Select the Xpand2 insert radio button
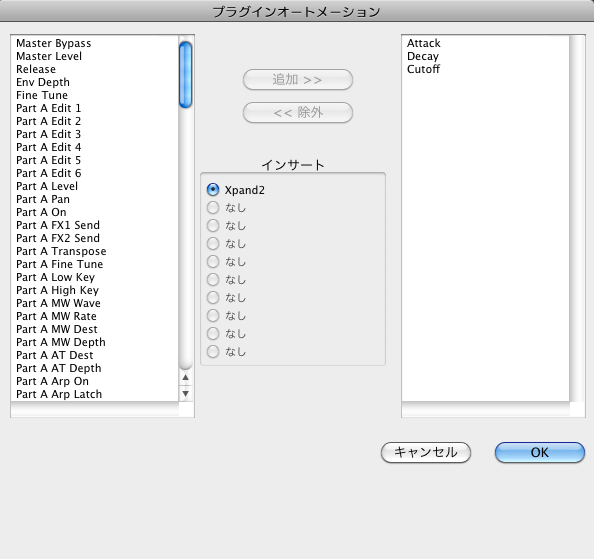The image size is (594, 559). click(x=213, y=190)
